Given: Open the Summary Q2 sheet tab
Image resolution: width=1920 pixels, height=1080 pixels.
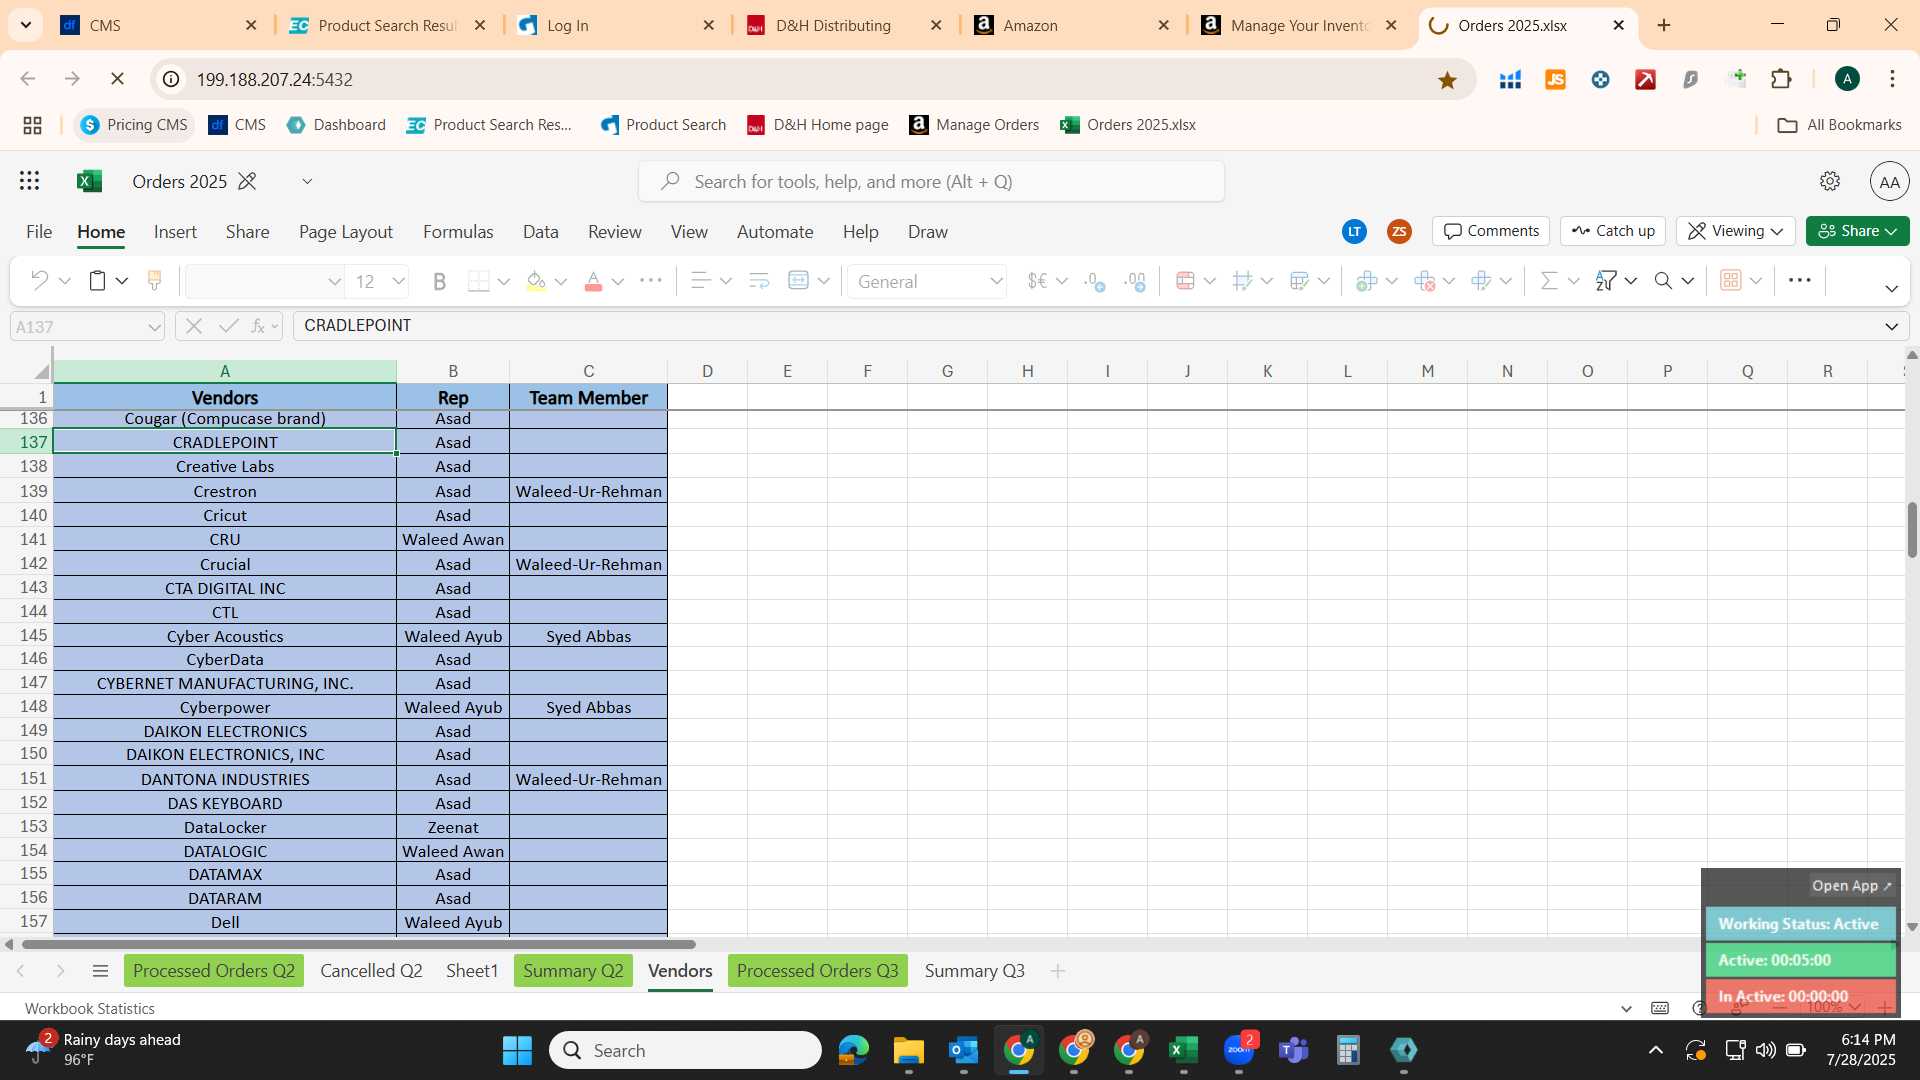Looking at the screenshot, I should (x=573, y=971).
